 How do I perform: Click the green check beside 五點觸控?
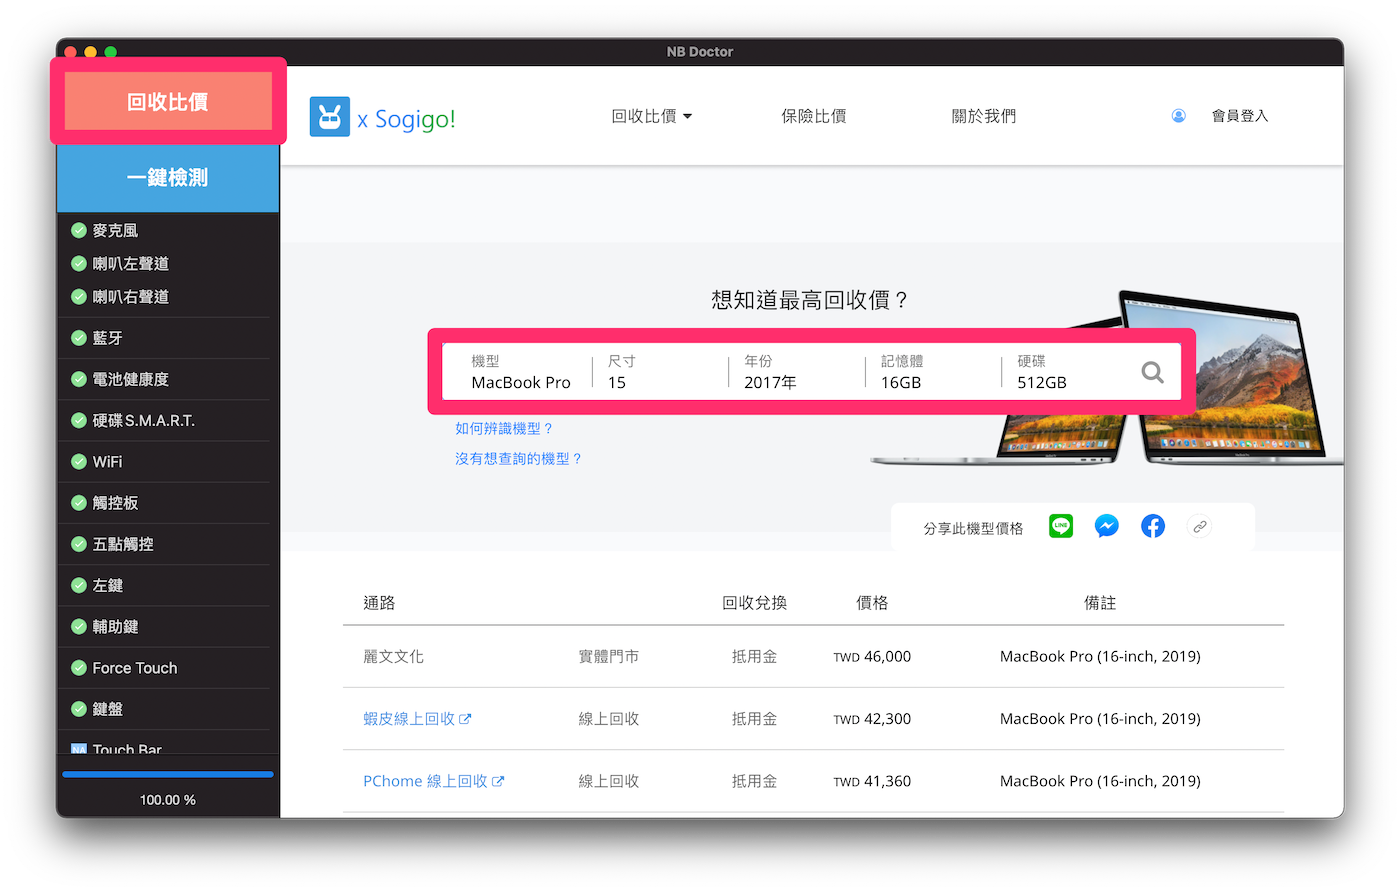tap(79, 544)
